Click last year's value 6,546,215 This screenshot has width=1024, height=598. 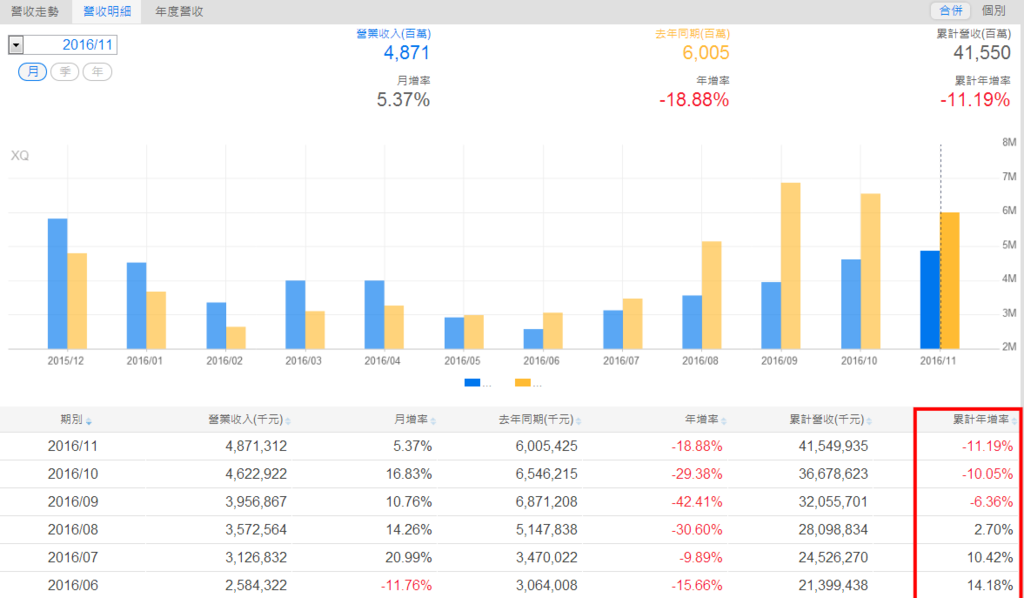tap(547, 474)
